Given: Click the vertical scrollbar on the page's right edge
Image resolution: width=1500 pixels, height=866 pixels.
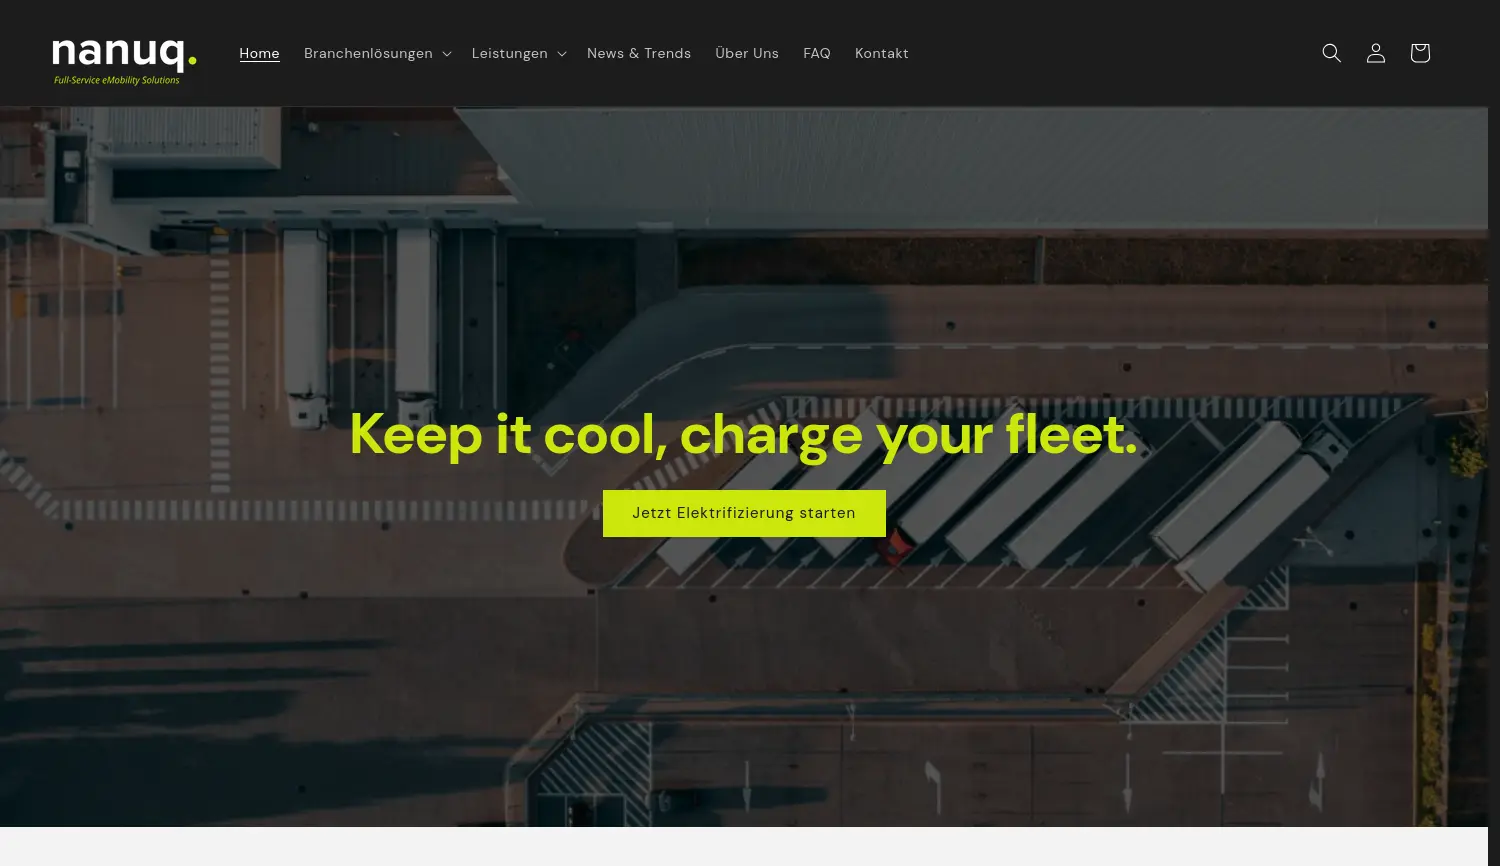Looking at the screenshot, I should tap(1494, 433).
